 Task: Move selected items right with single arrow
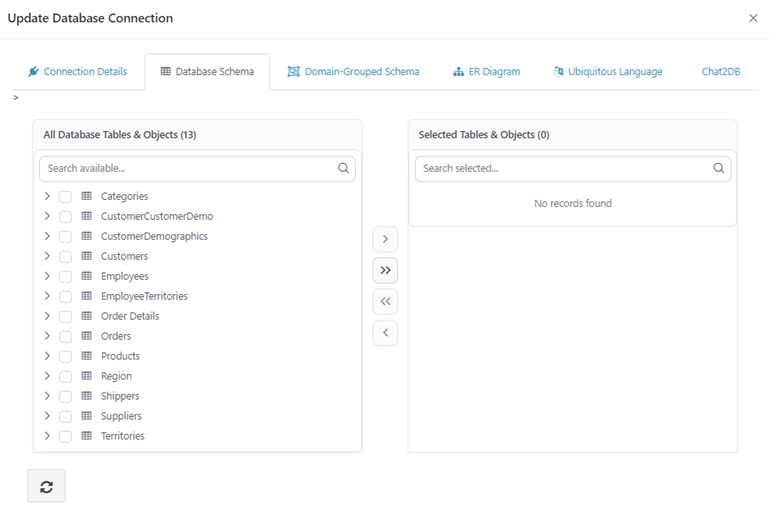click(x=385, y=239)
